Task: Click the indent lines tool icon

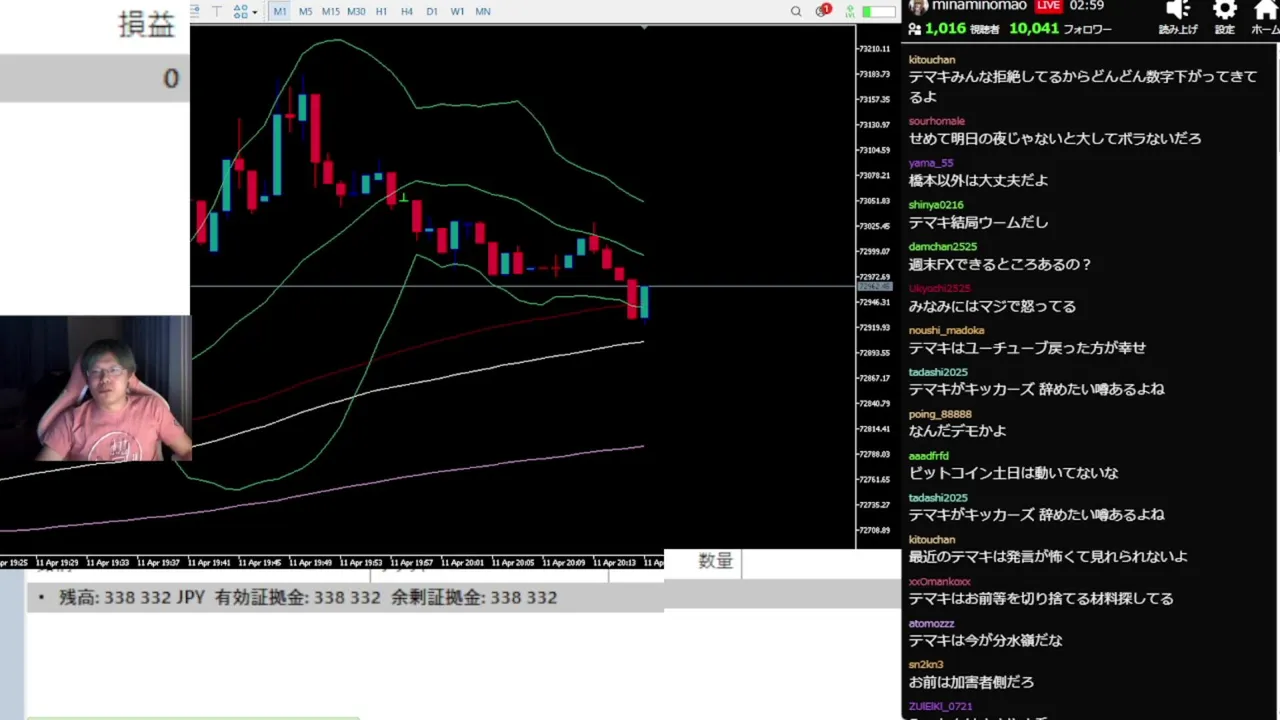Action: point(195,11)
